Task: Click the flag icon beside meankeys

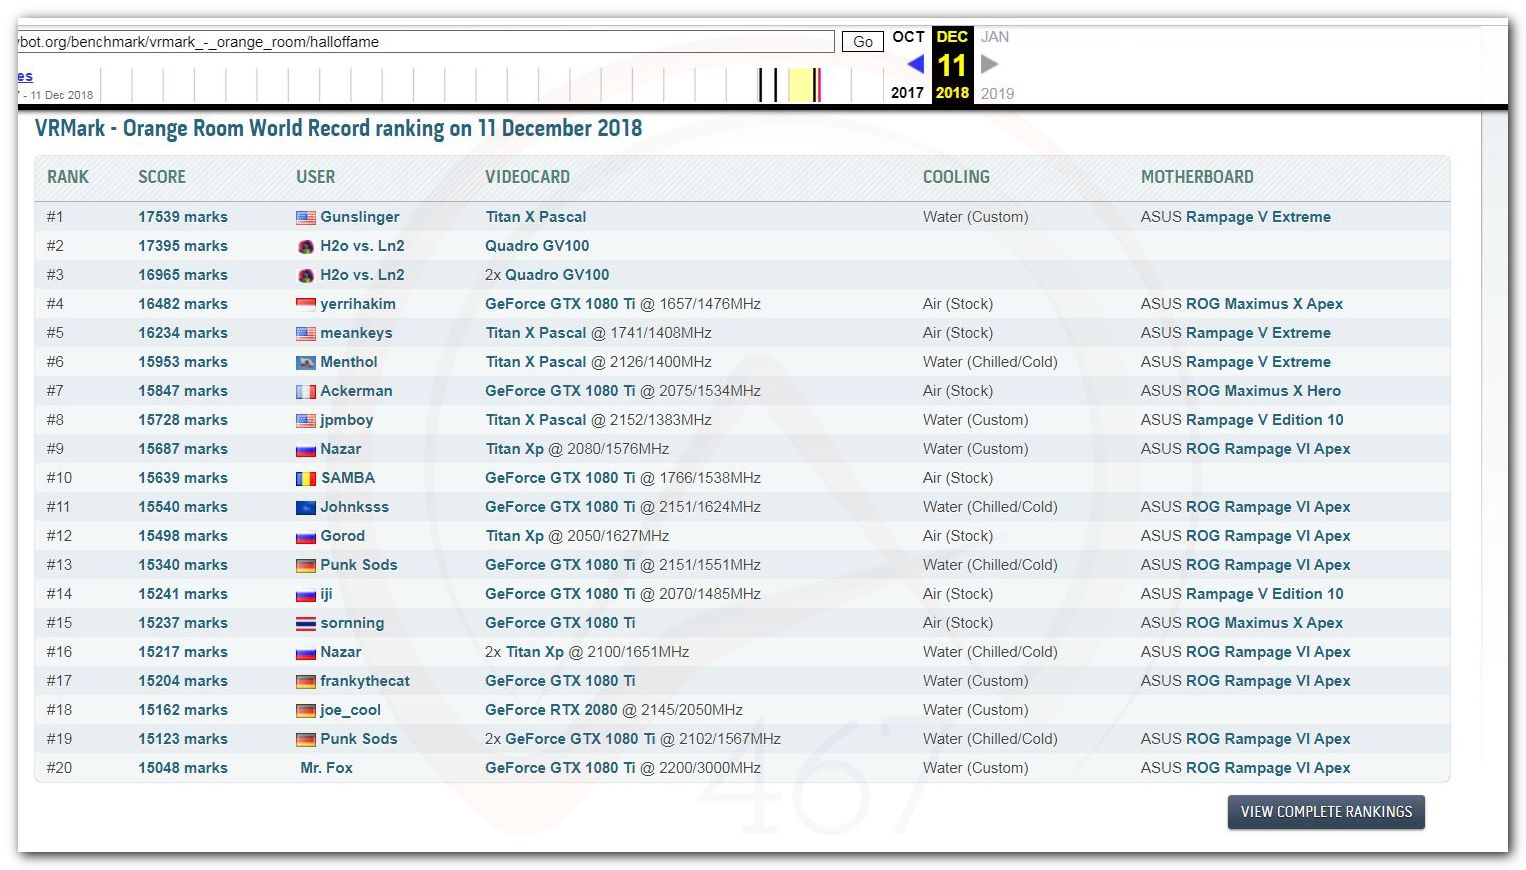Action: click(x=306, y=333)
